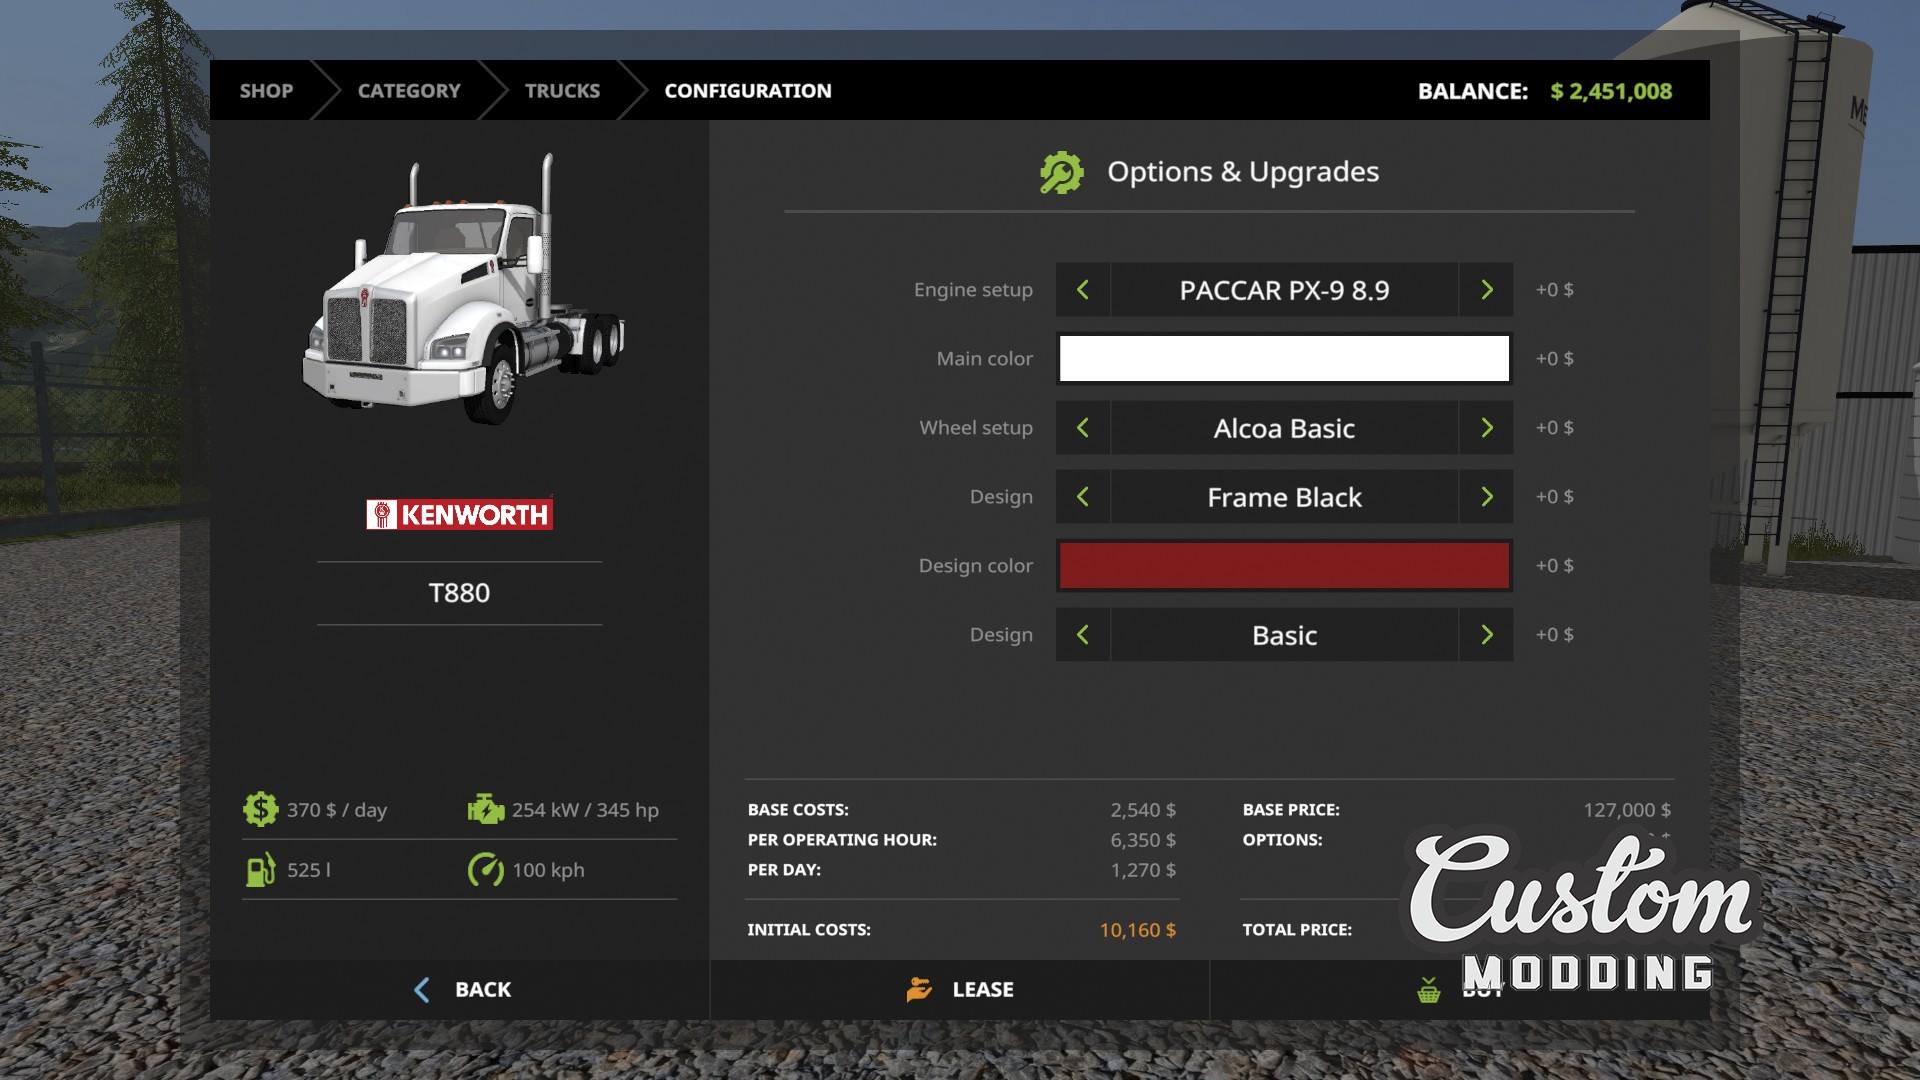
Task: Choose next design after Frame Black
Action: pyautogui.click(x=1486, y=497)
